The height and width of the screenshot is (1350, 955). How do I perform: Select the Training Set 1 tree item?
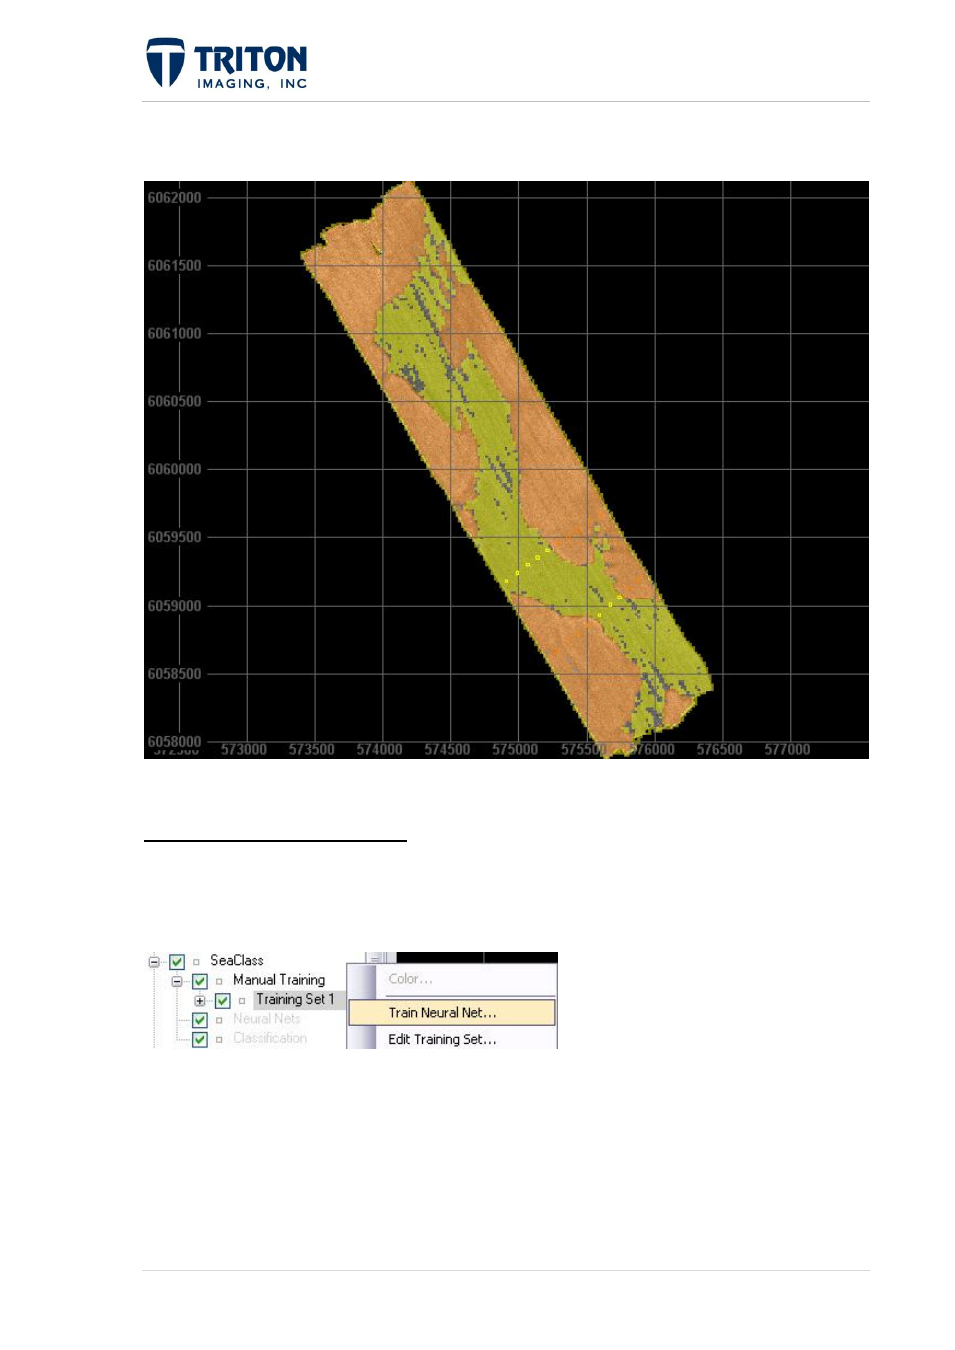[295, 999]
